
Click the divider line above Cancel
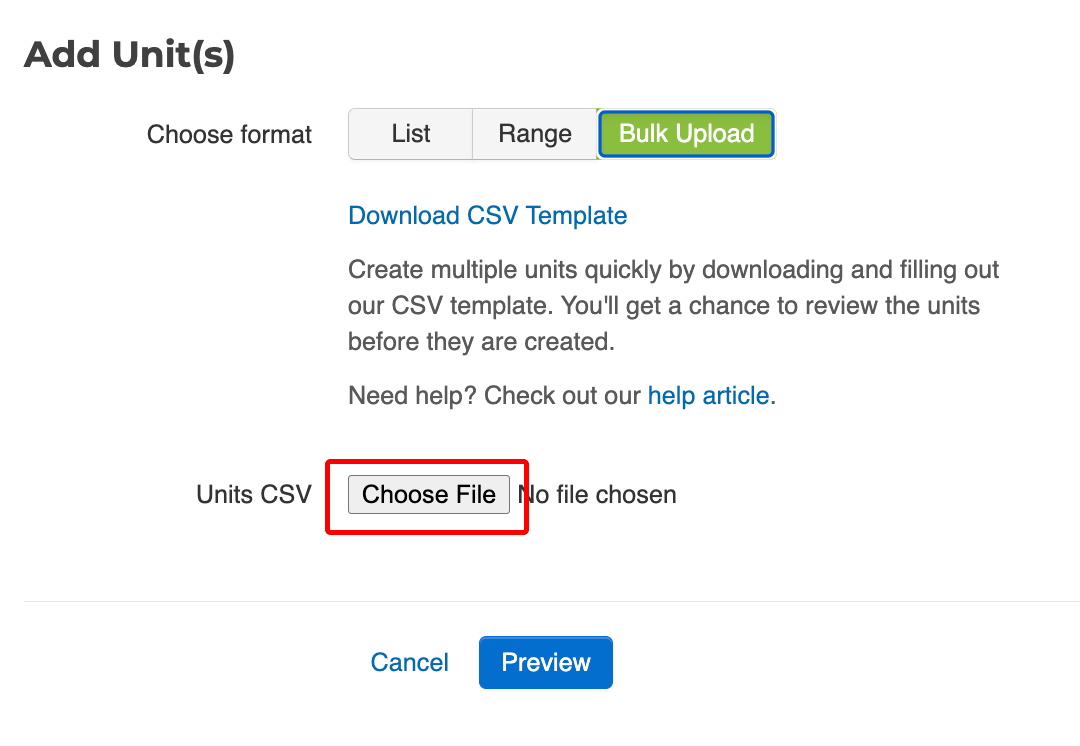point(551,601)
